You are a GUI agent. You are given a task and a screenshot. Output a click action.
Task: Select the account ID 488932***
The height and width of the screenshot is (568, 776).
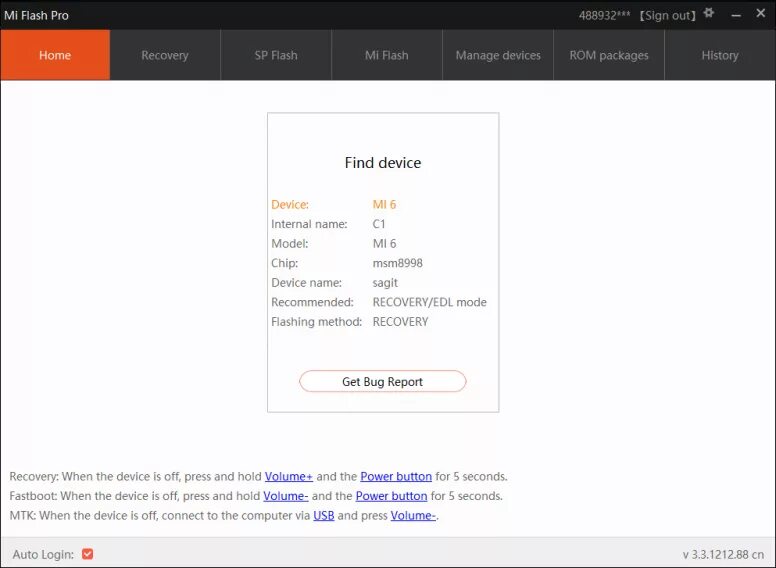point(604,15)
